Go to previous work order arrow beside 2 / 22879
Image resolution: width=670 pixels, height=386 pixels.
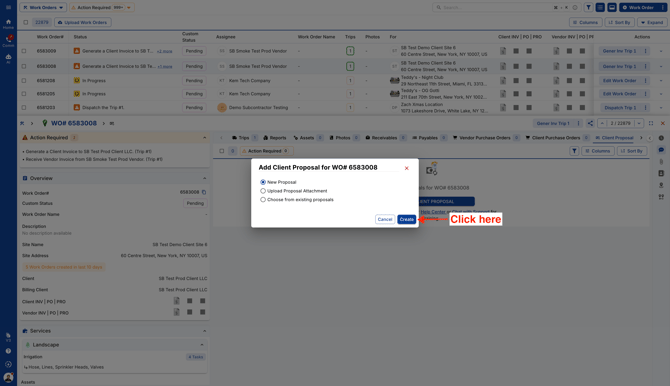click(x=602, y=123)
